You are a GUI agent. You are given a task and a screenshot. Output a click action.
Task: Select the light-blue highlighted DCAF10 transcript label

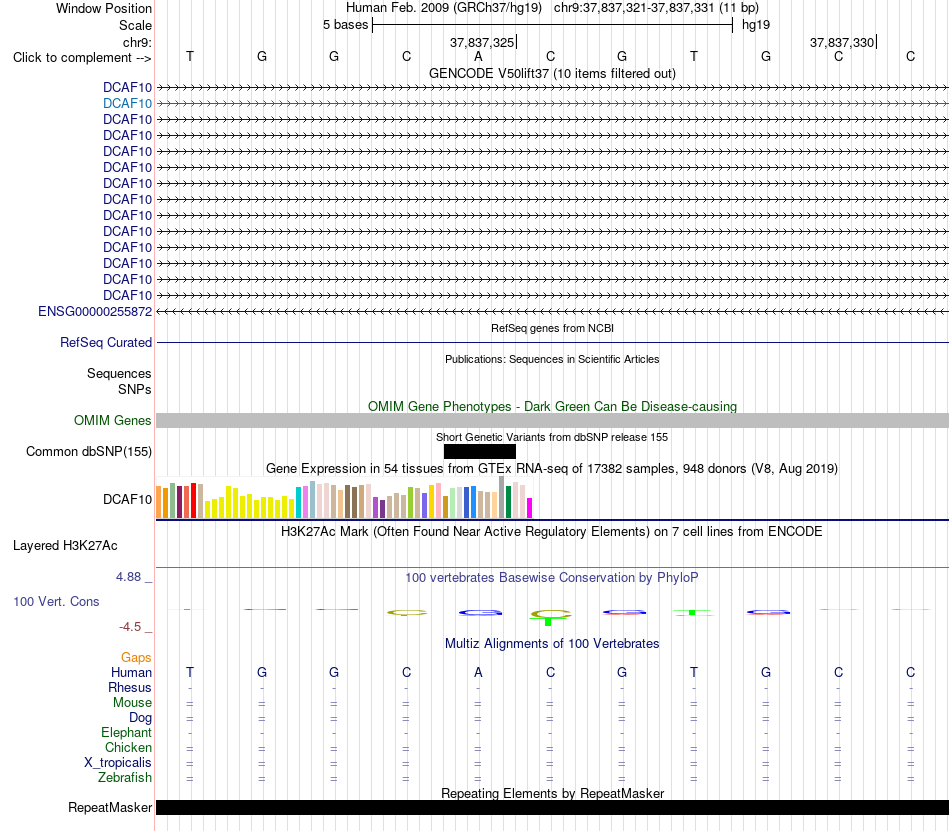coord(127,104)
